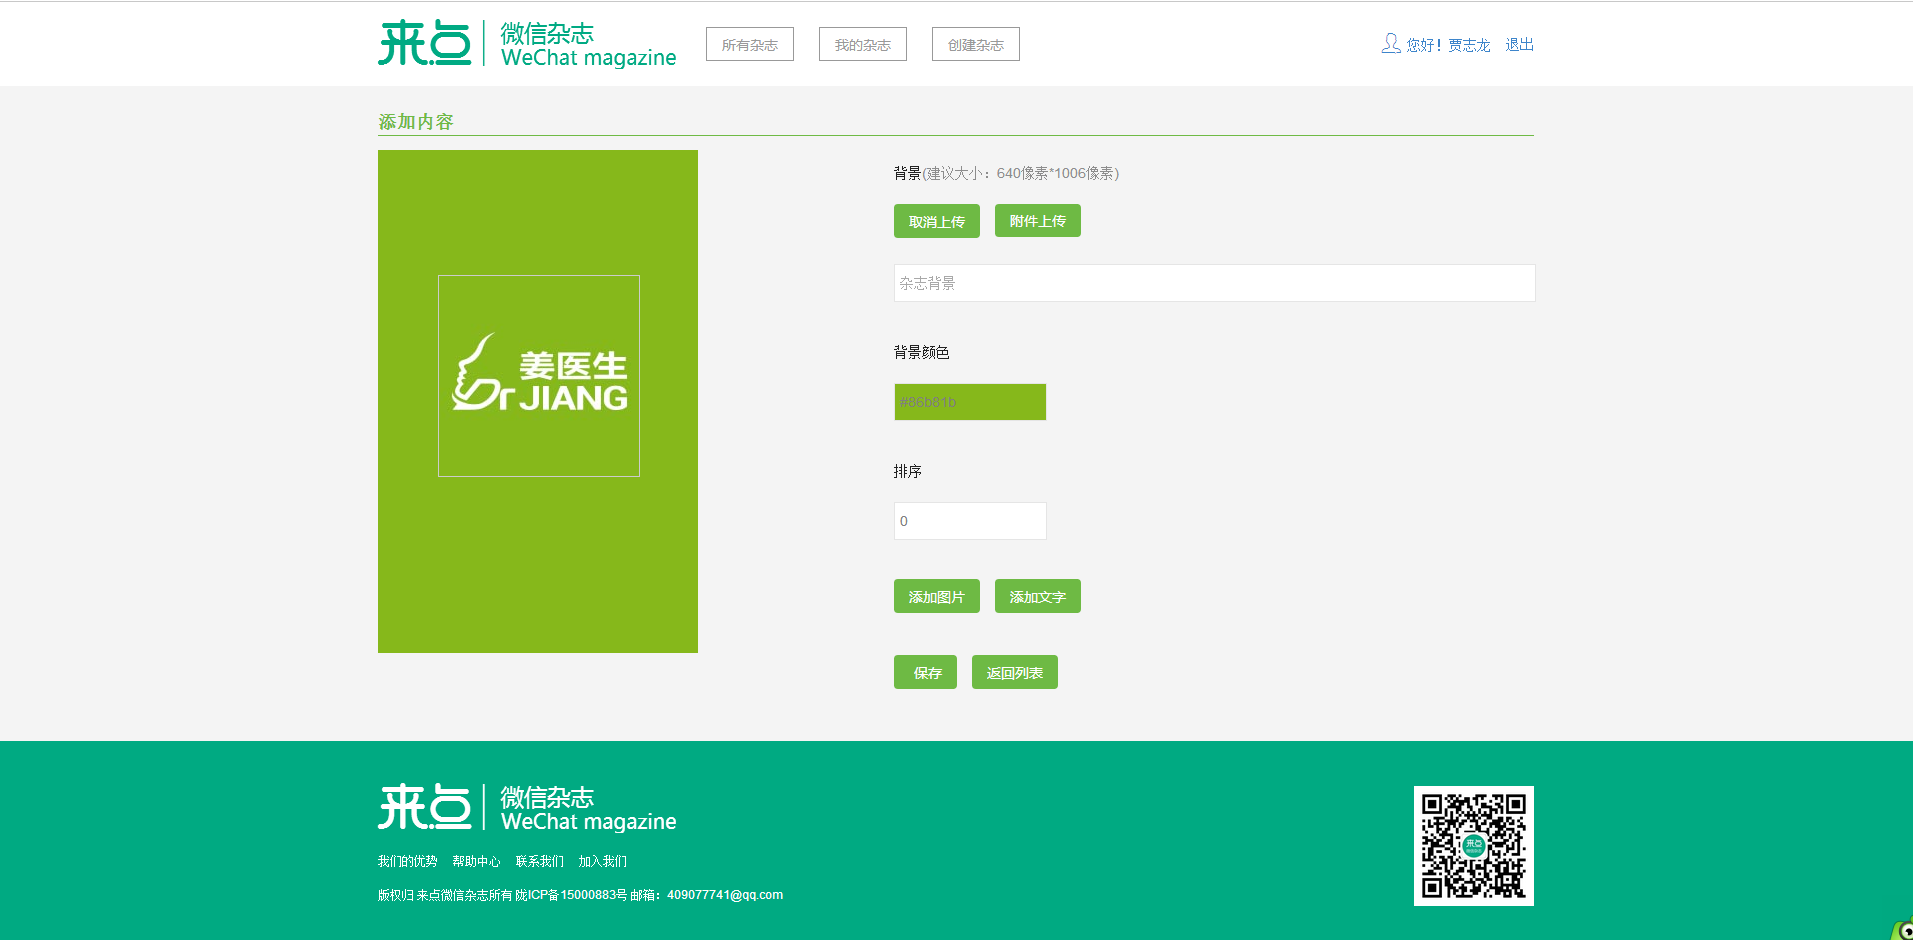Click the 保存 save button
This screenshot has width=1913, height=940.
(926, 672)
